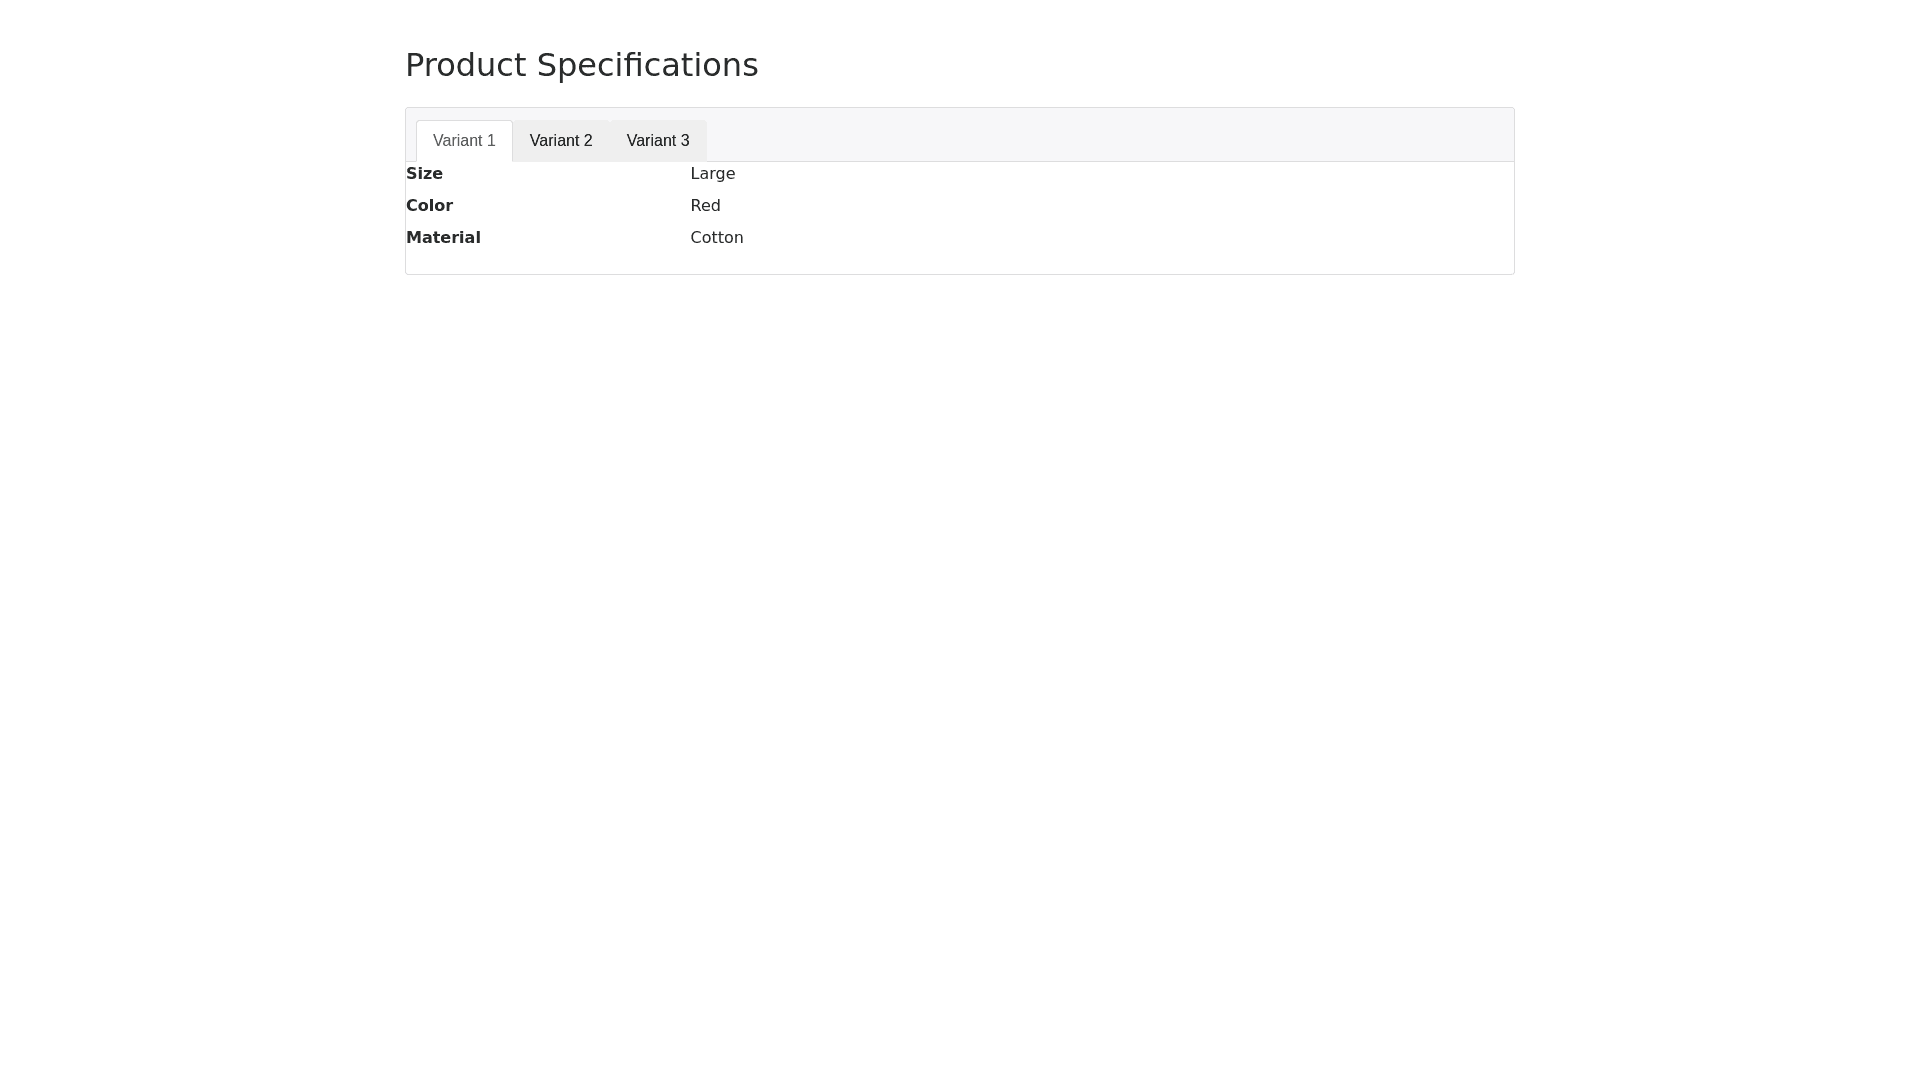Screen dimensions: 1920x1080
Task: Select the Variant 1 tab
Action: pyautogui.click(x=464, y=141)
